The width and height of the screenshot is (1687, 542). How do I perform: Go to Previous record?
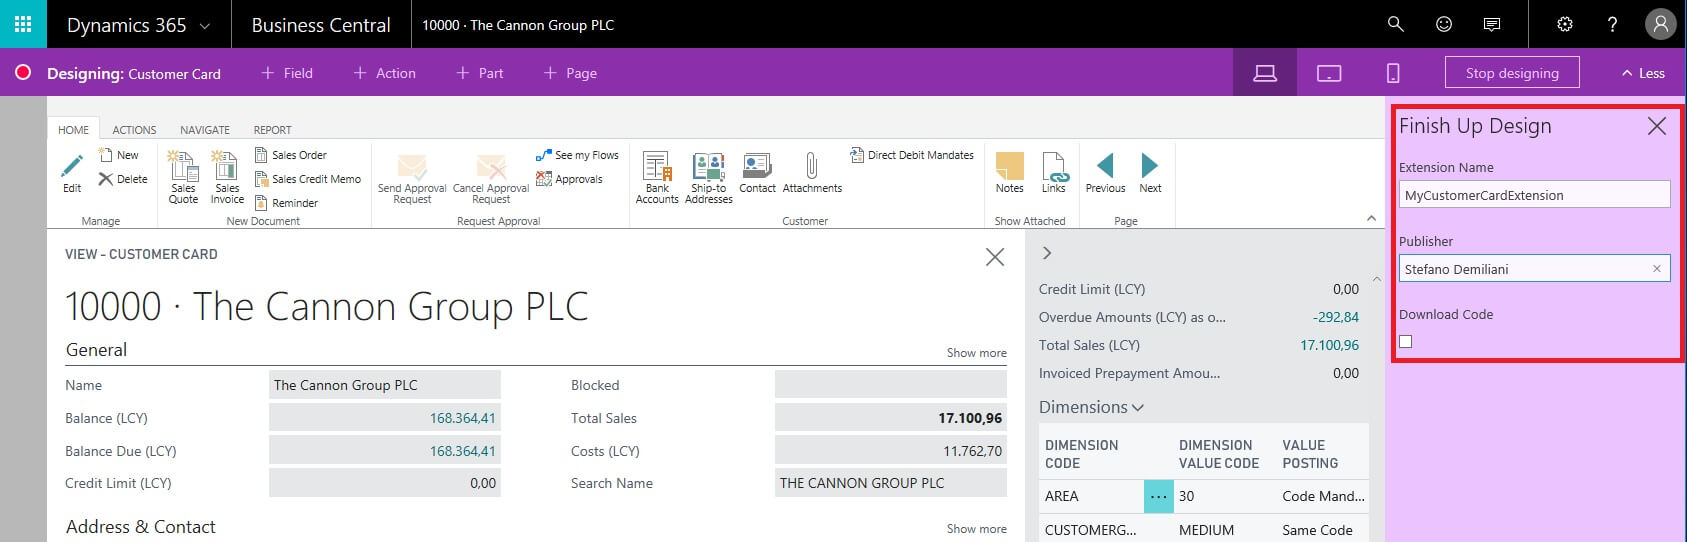click(1105, 173)
